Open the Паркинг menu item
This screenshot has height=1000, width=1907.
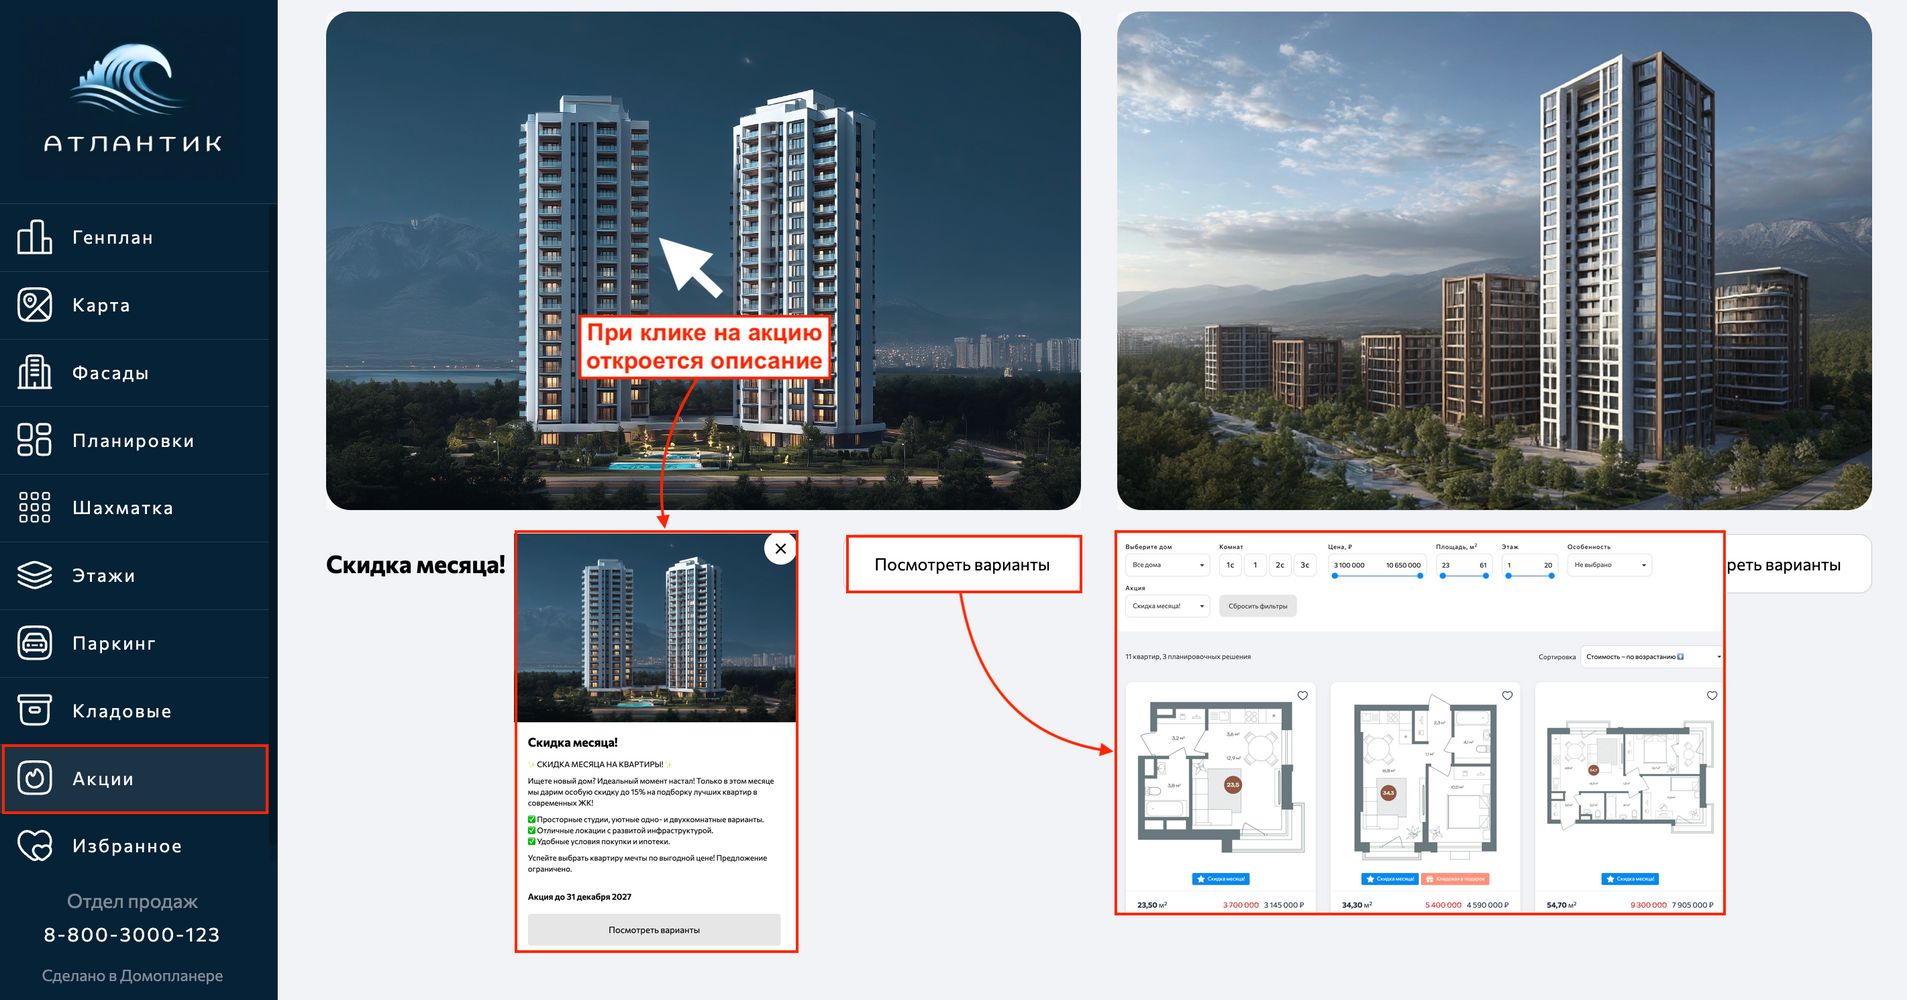(135, 643)
